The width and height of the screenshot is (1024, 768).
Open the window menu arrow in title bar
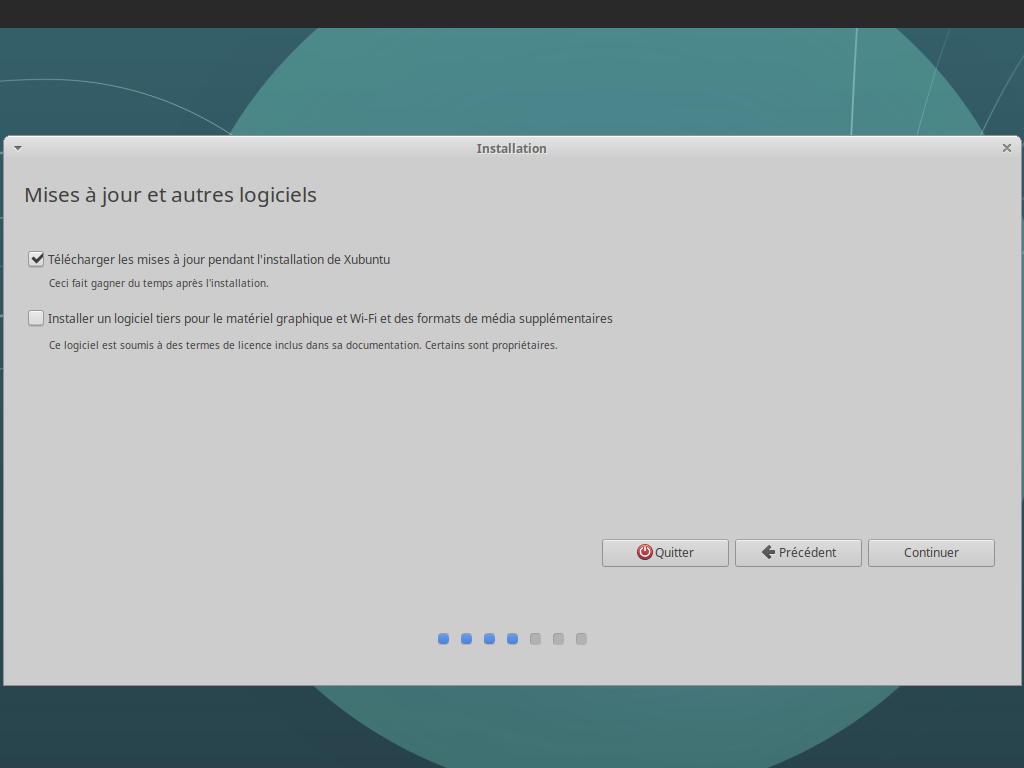click(x=18, y=148)
